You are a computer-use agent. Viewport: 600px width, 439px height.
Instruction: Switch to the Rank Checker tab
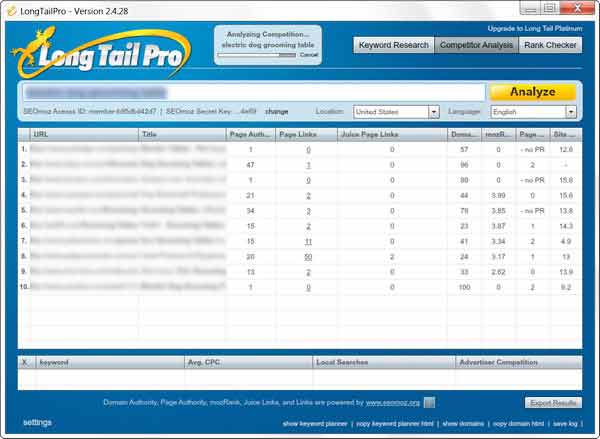[550, 45]
